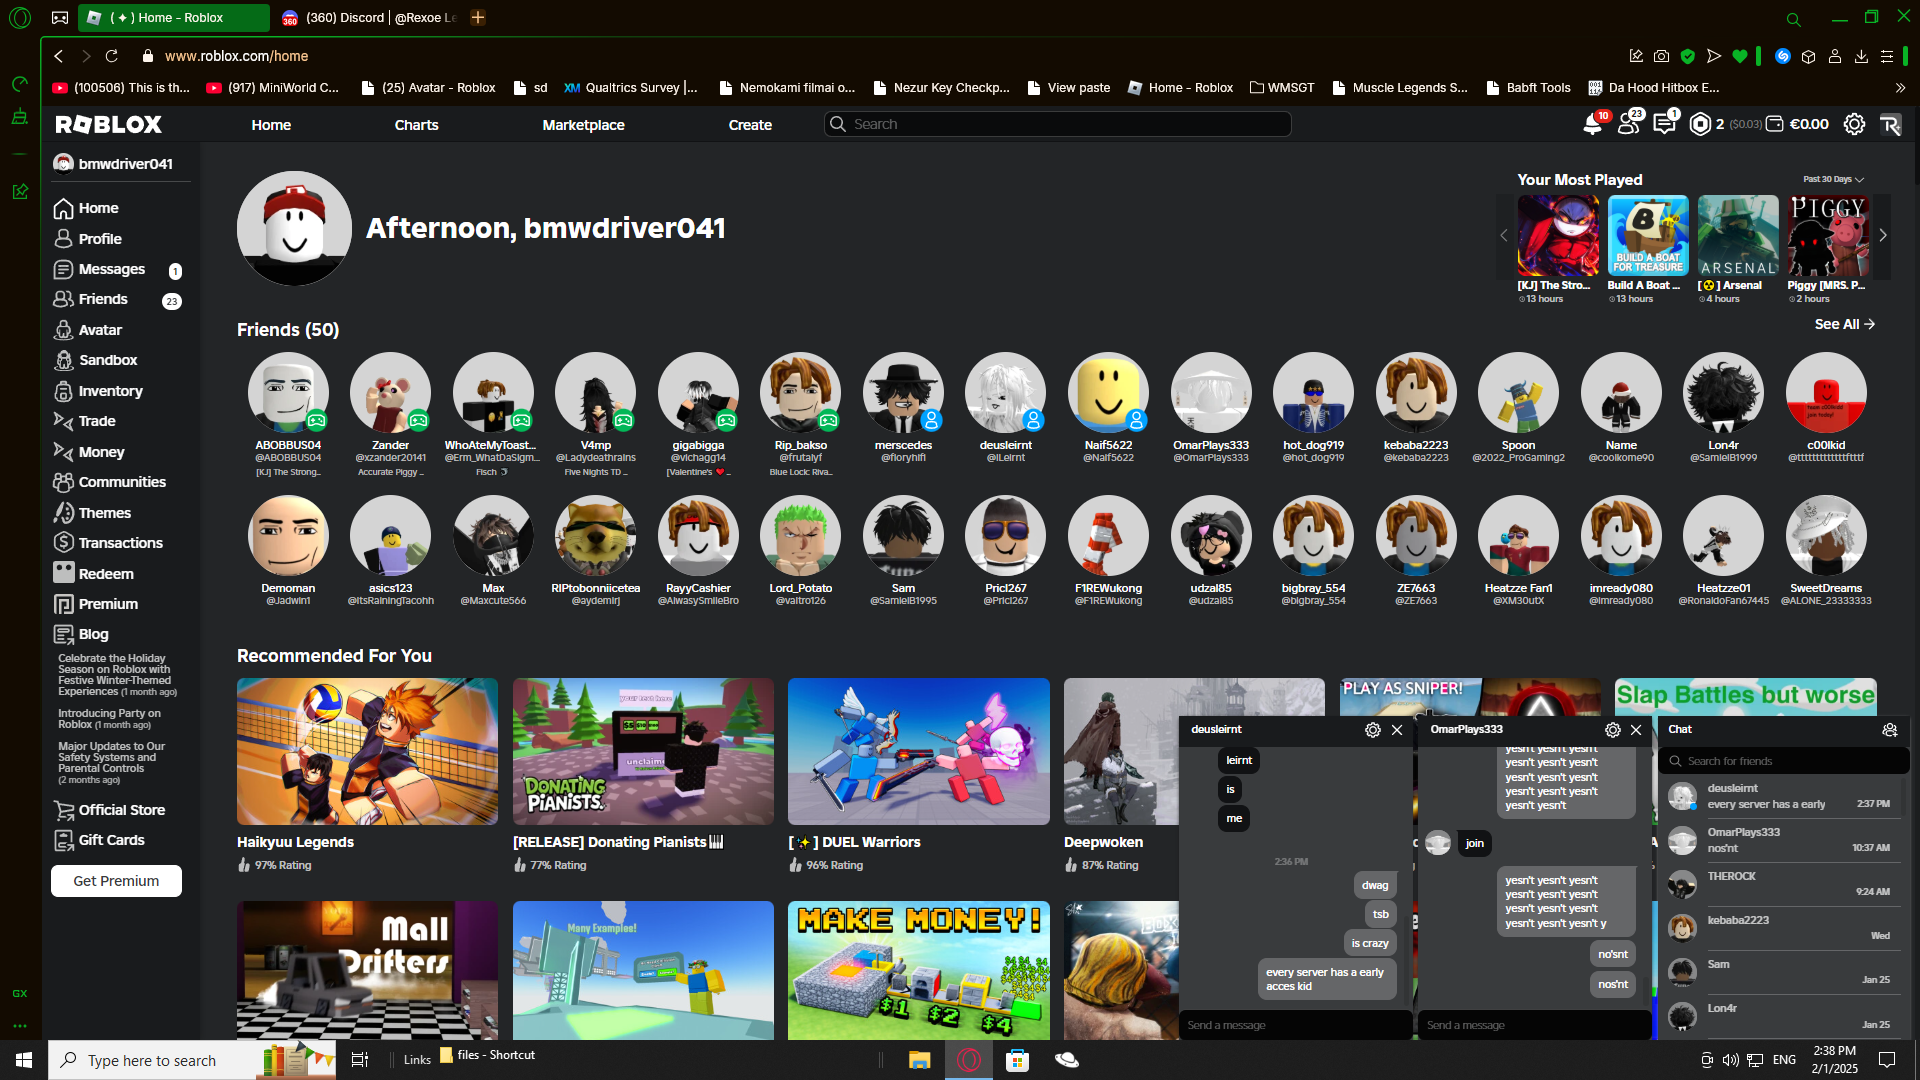Open the Robux balance icon
The image size is (1920, 1080).
tap(1700, 124)
